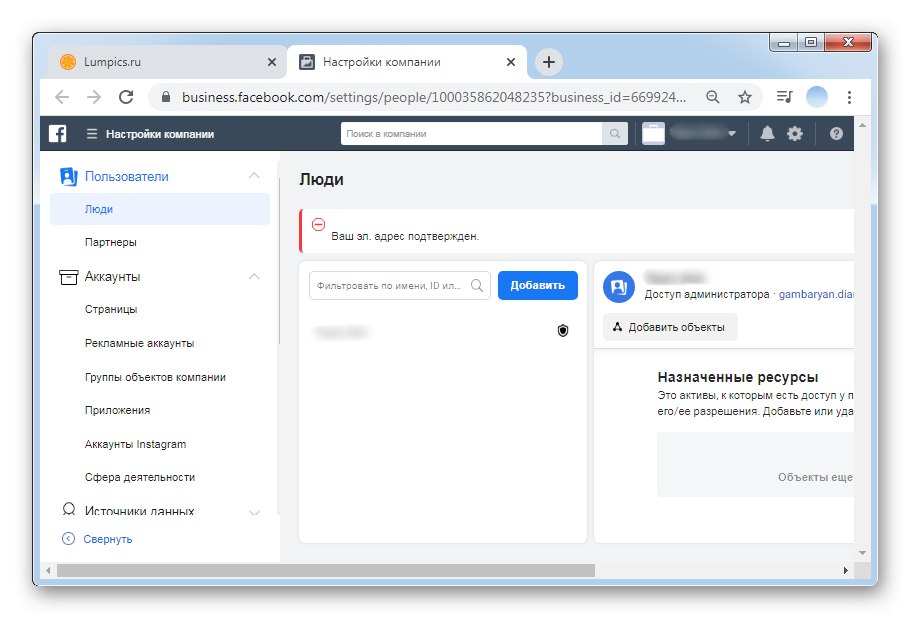Click the Свернуть link
The height and width of the screenshot is (619, 911).
point(107,539)
